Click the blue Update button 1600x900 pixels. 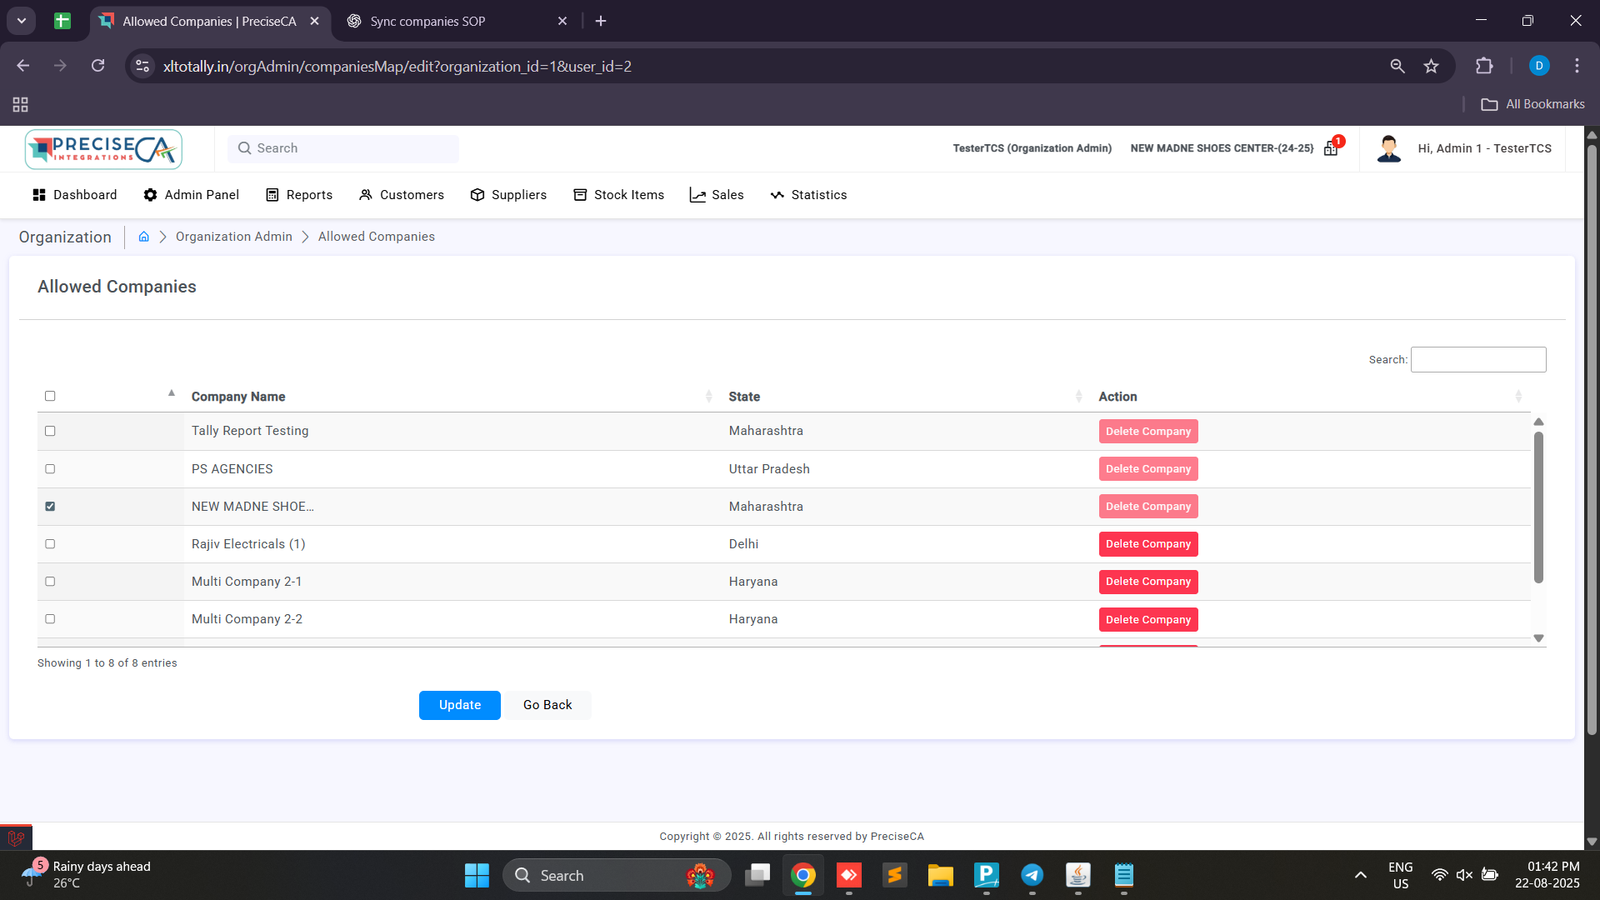point(459,705)
